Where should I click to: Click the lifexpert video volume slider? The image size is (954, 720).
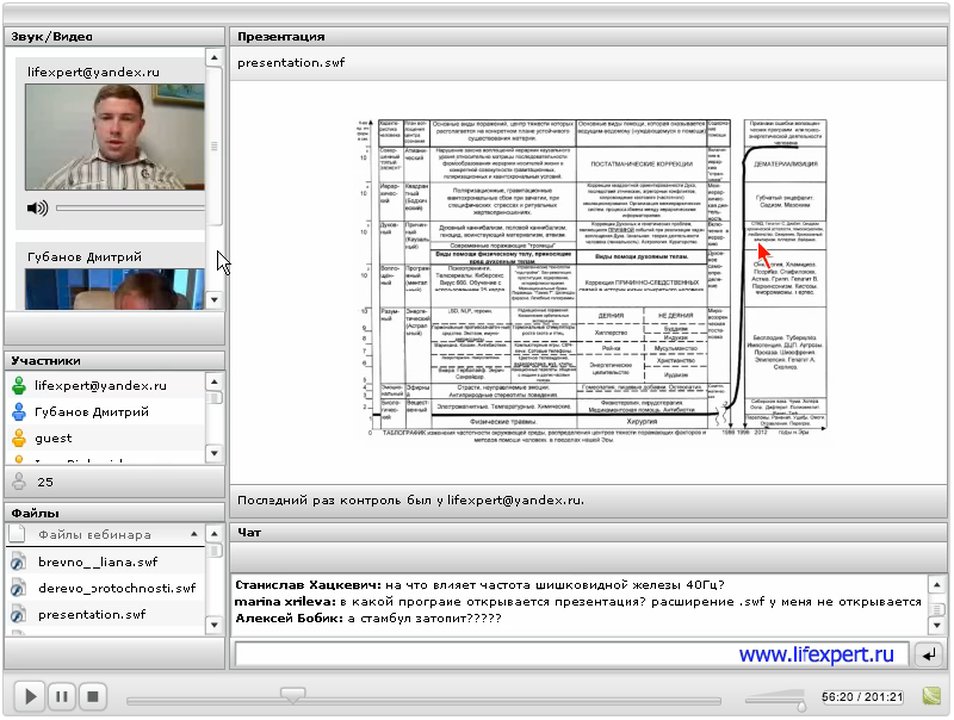click(x=130, y=208)
